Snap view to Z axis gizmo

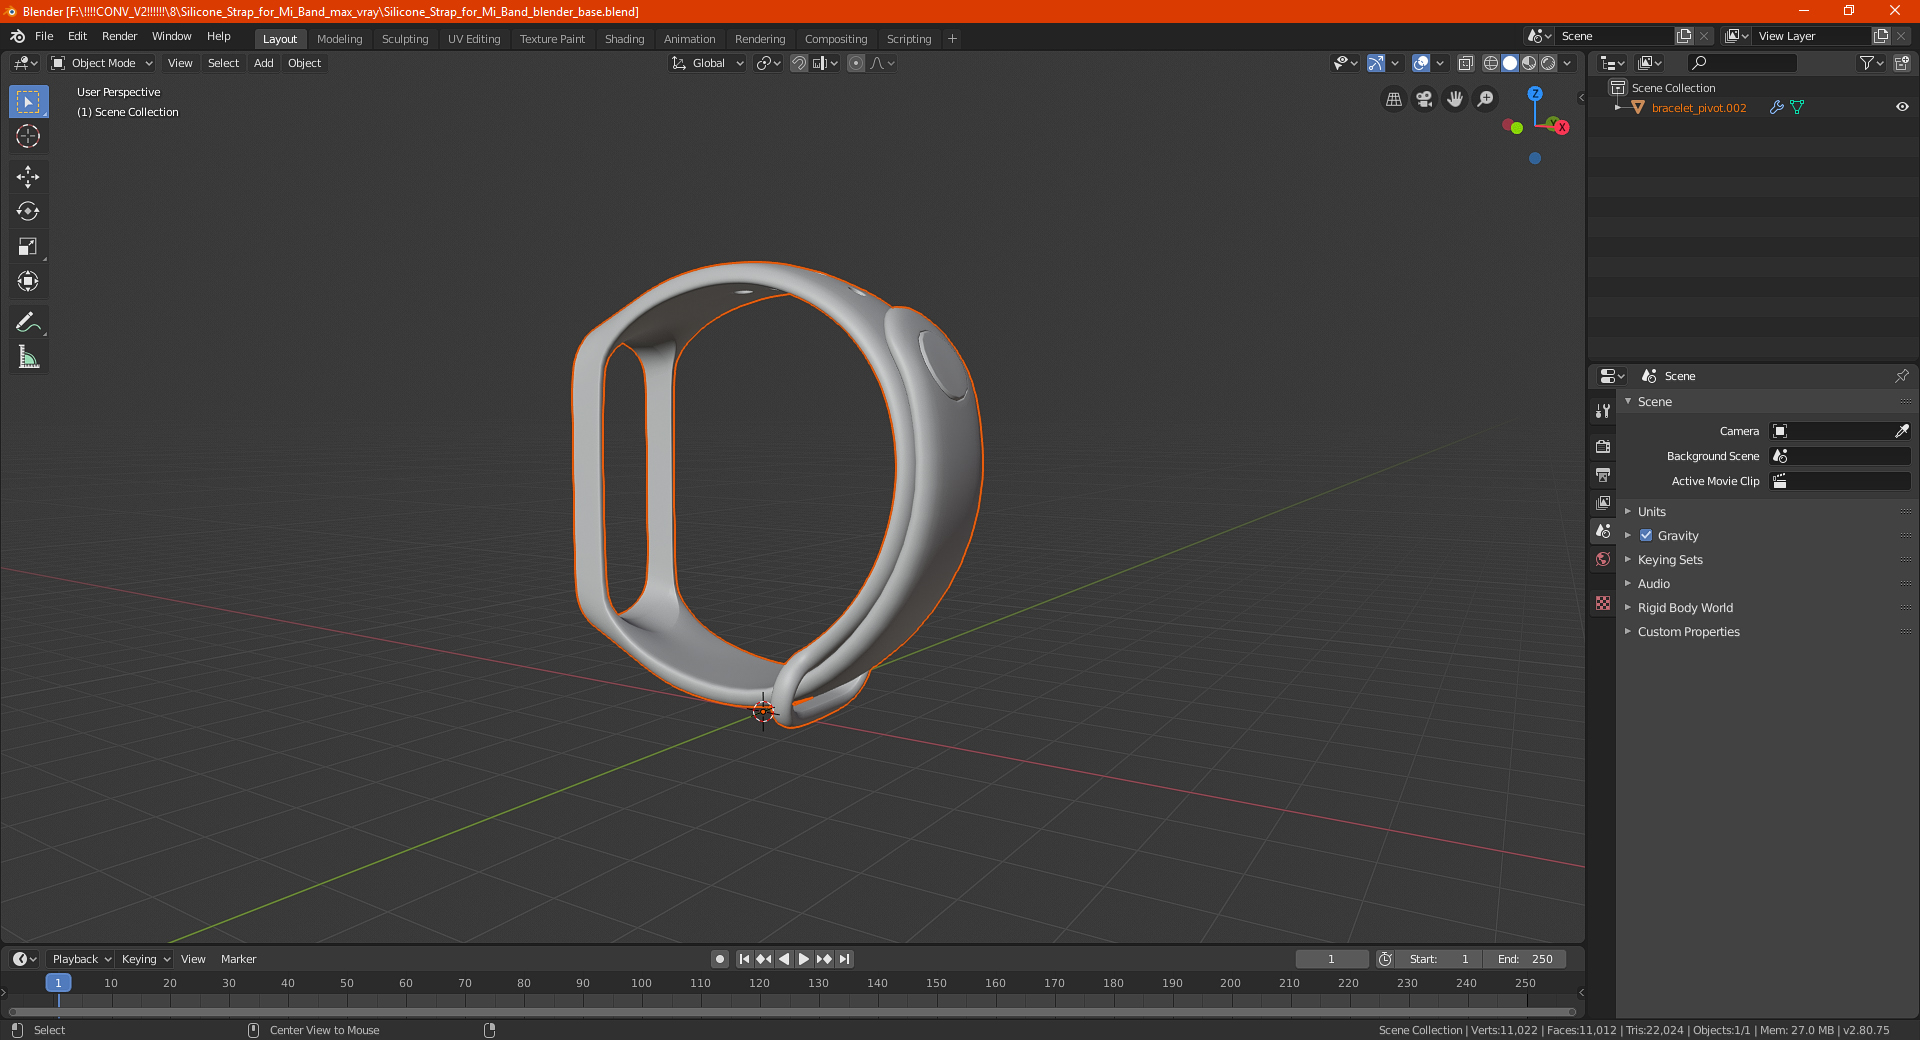point(1535,93)
